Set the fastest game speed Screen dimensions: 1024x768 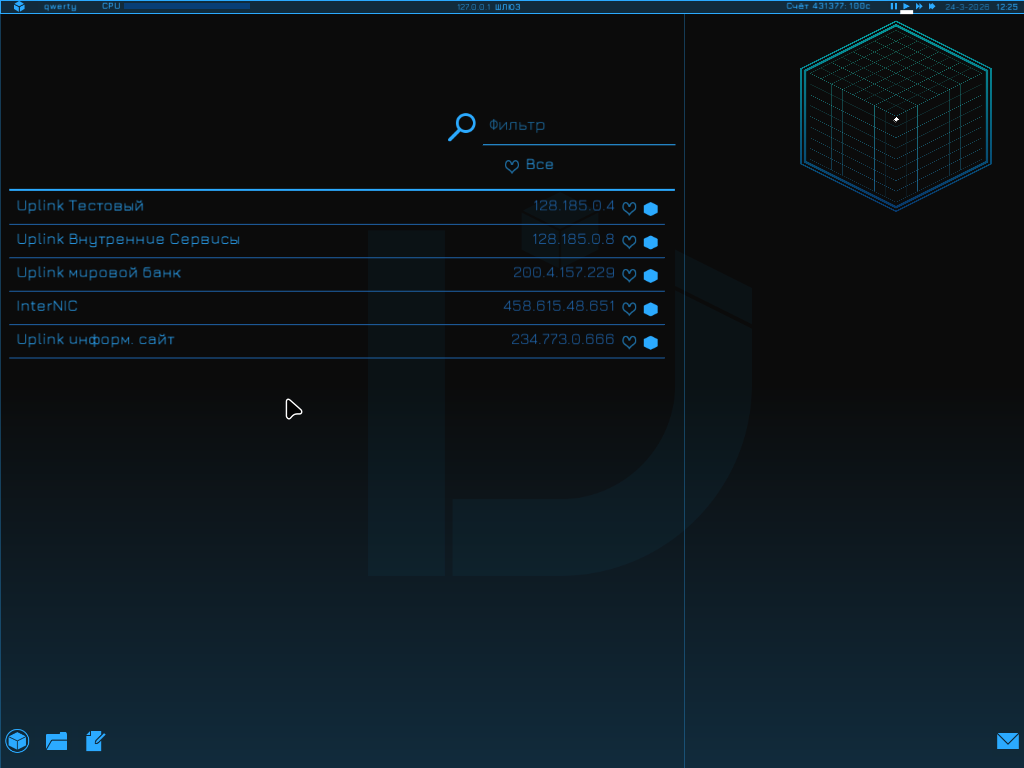(932, 6)
